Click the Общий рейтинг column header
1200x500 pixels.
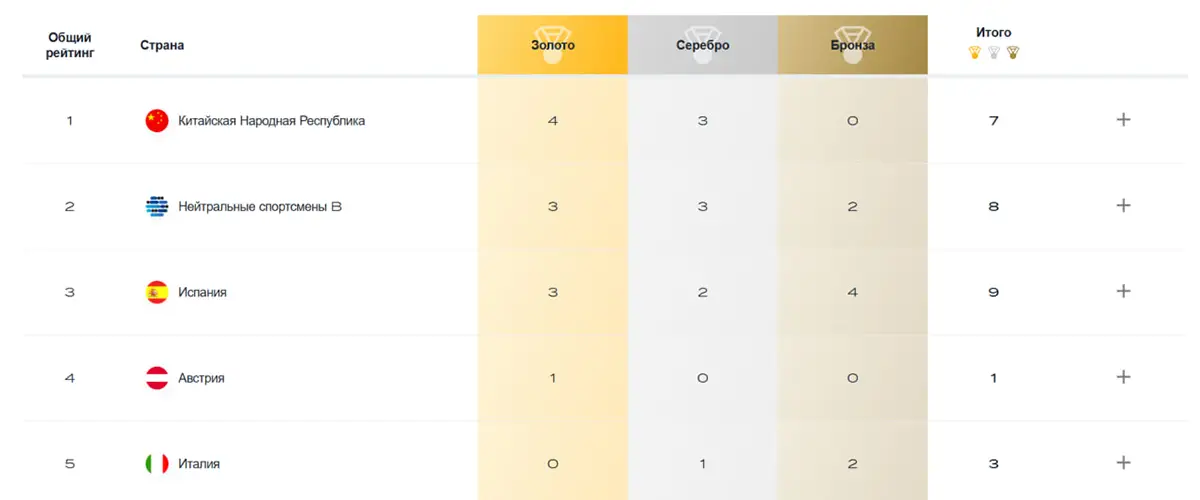[70, 45]
